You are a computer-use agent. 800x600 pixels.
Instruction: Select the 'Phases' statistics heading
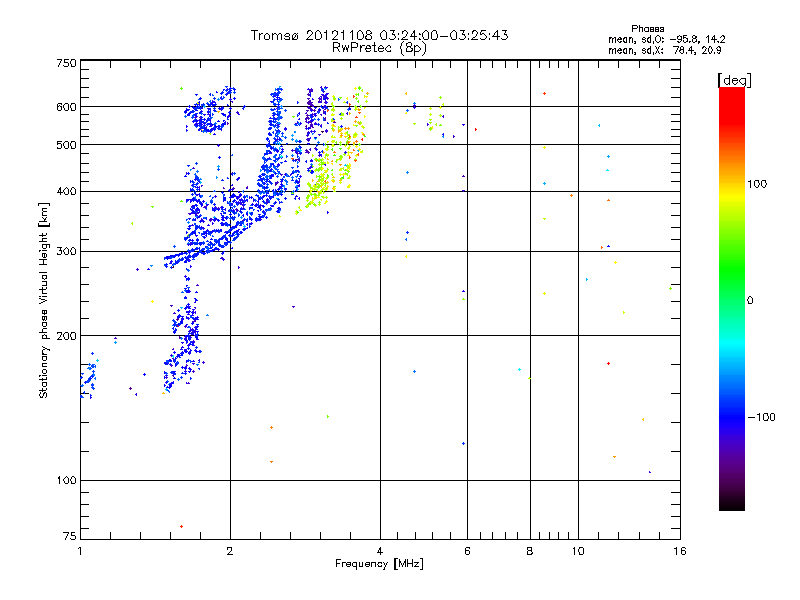(x=647, y=29)
